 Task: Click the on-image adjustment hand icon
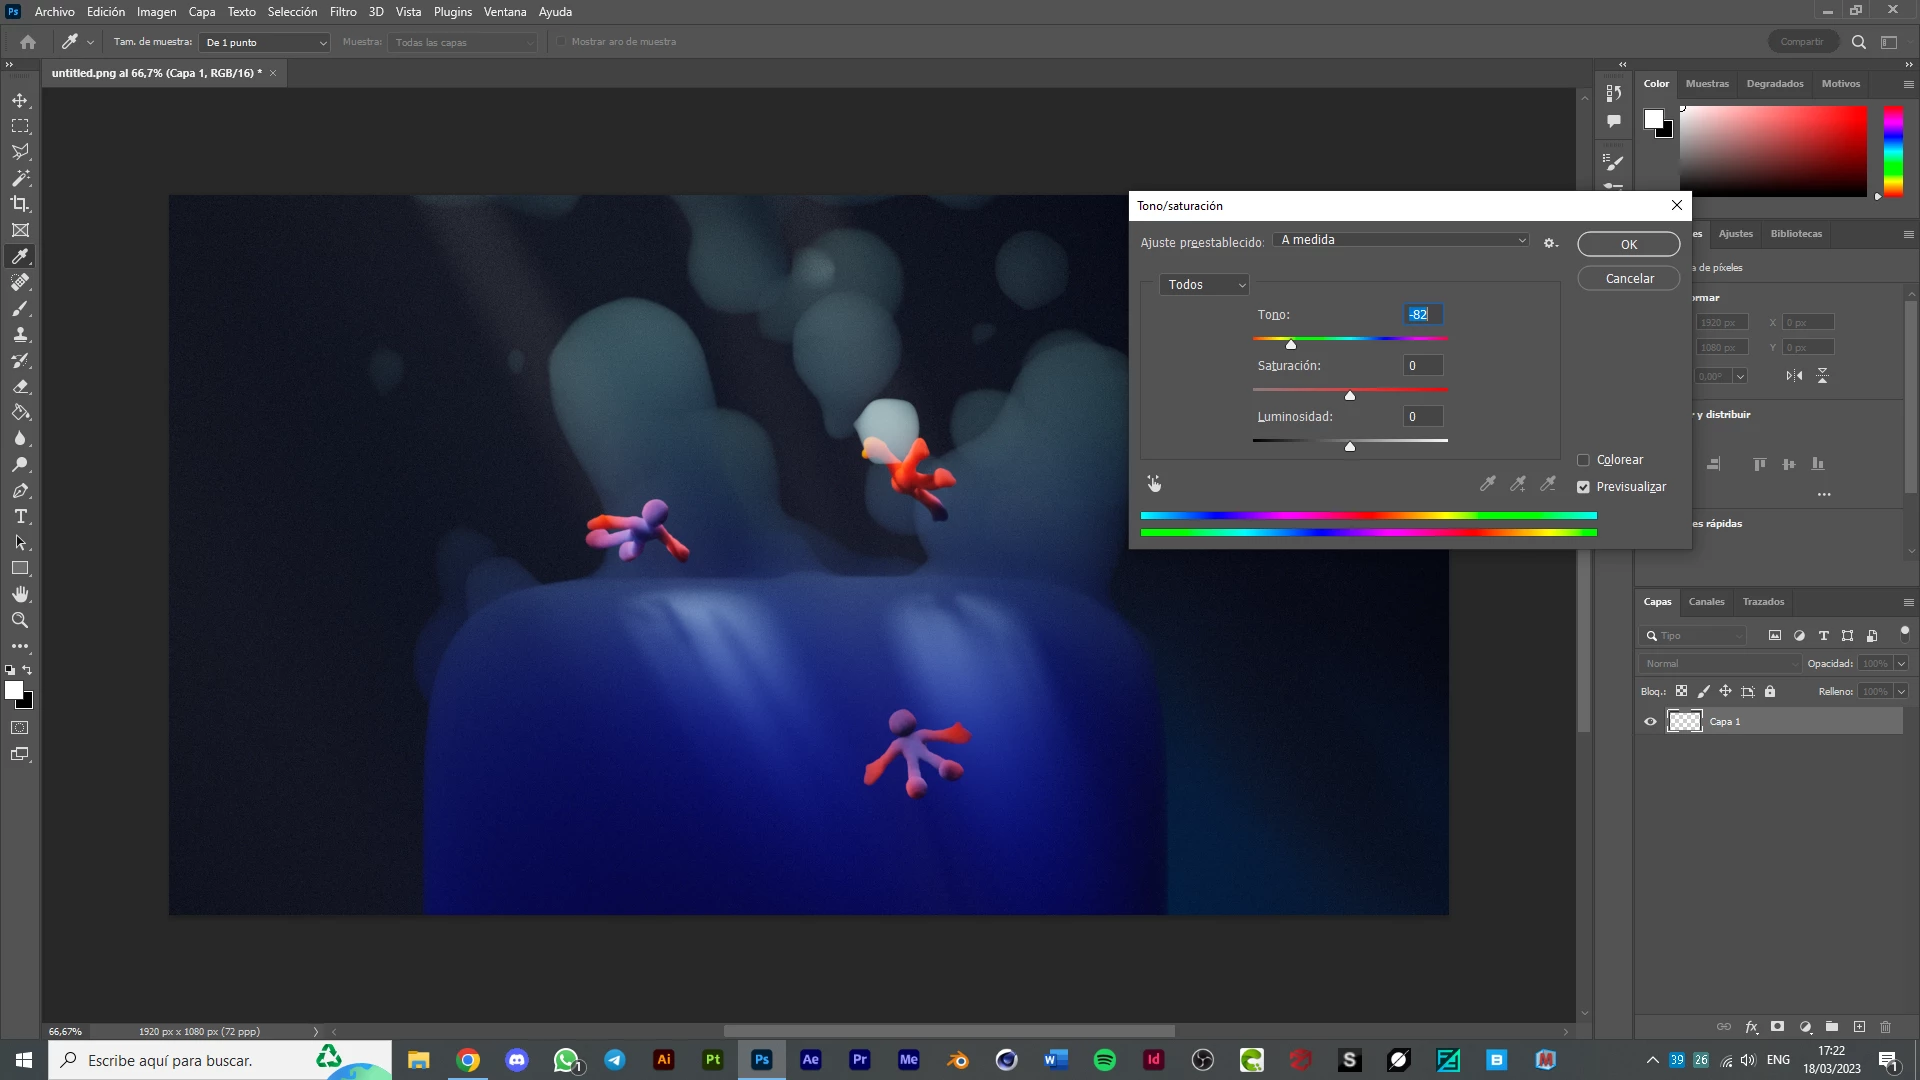[1154, 484]
